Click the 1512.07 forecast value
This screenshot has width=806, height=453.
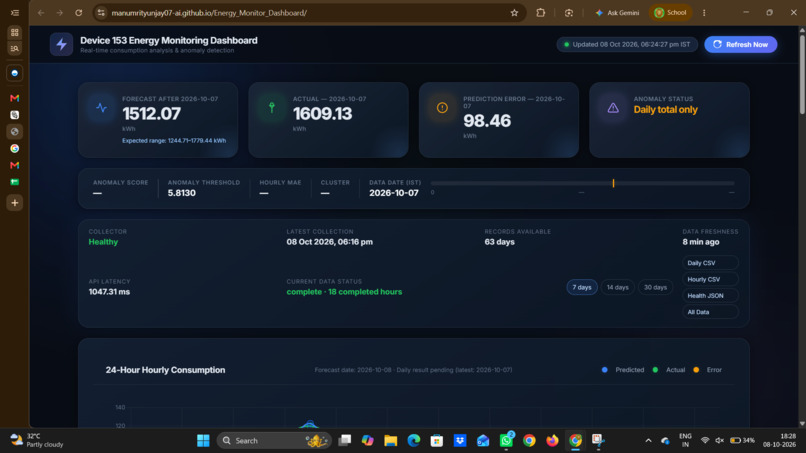pos(152,114)
